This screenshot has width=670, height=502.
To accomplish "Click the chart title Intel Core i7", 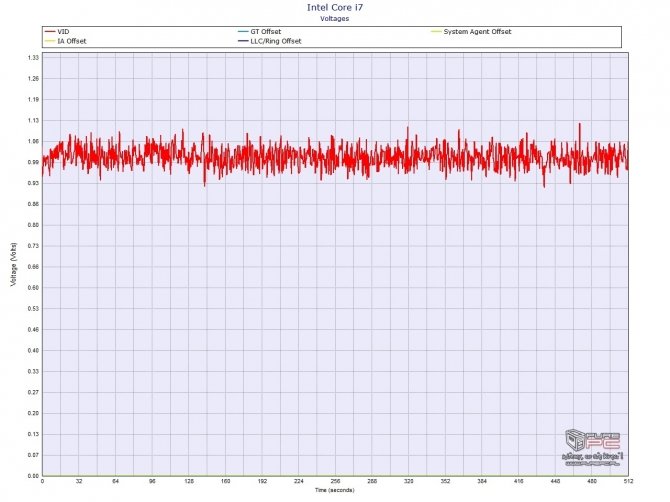I will (x=335, y=7).
